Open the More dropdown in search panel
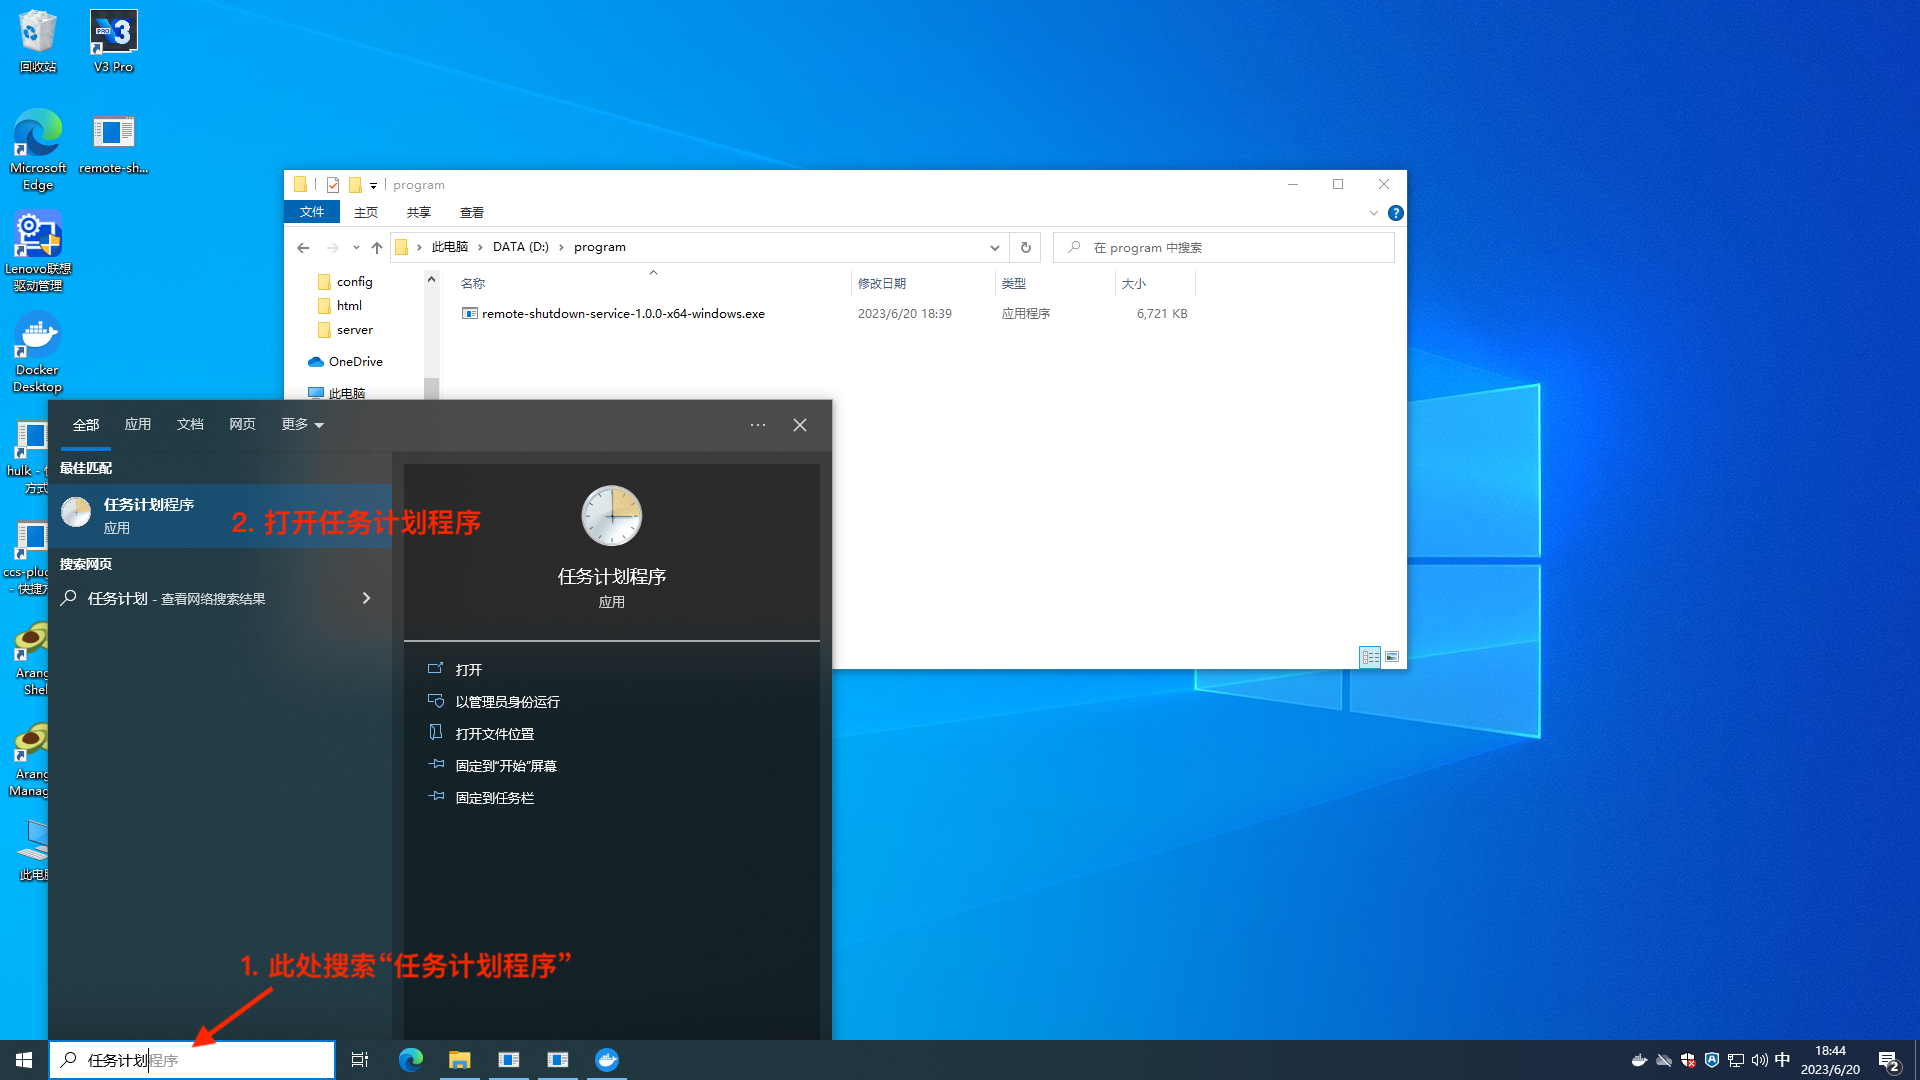This screenshot has width=1920, height=1080. point(302,424)
